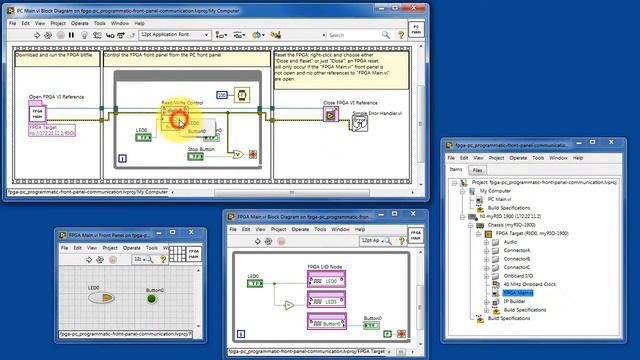Open Operate menu in PC Main window

80,23
